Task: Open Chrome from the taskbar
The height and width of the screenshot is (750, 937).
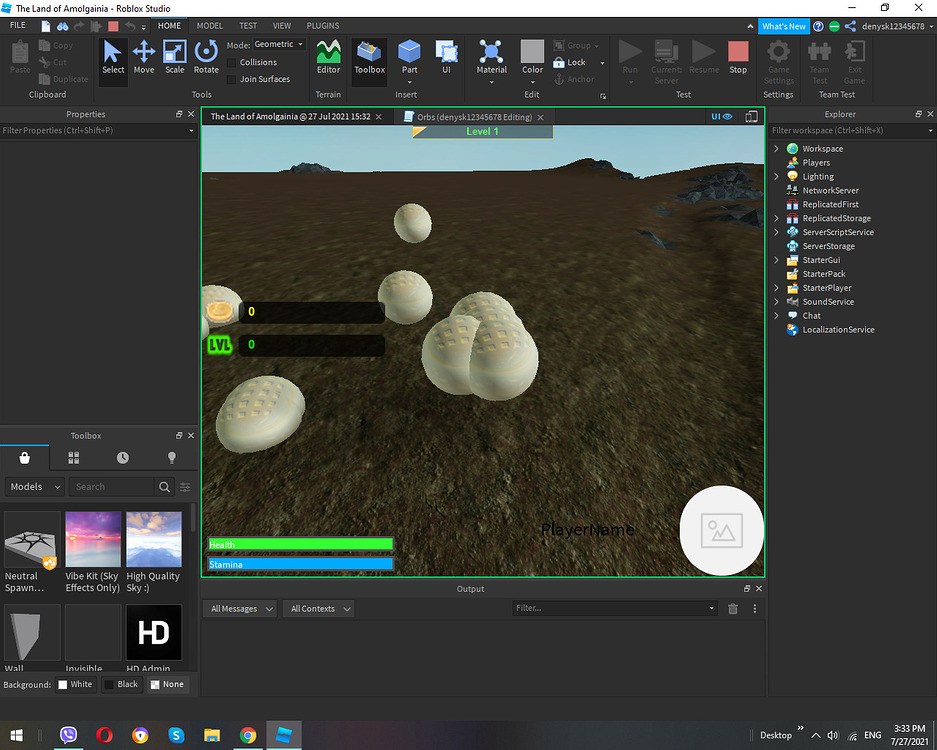Action: [x=247, y=735]
